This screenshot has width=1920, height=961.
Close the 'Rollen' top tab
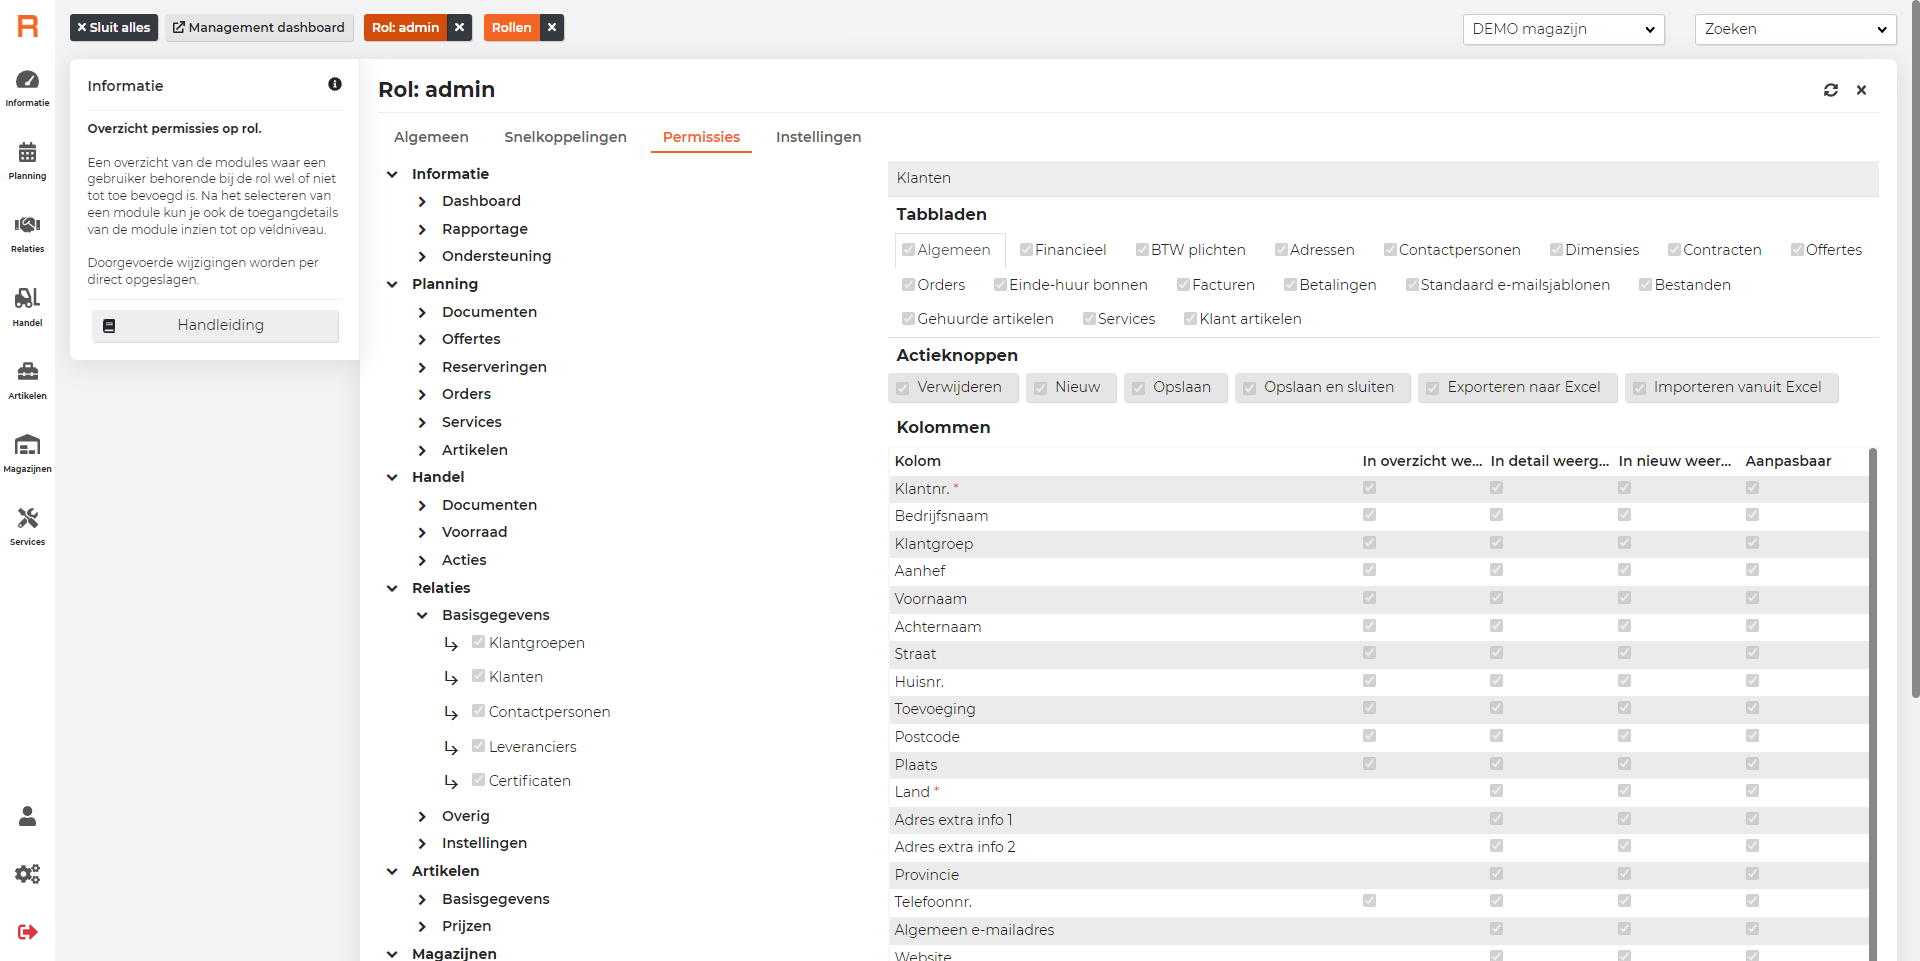pyautogui.click(x=551, y=27)
